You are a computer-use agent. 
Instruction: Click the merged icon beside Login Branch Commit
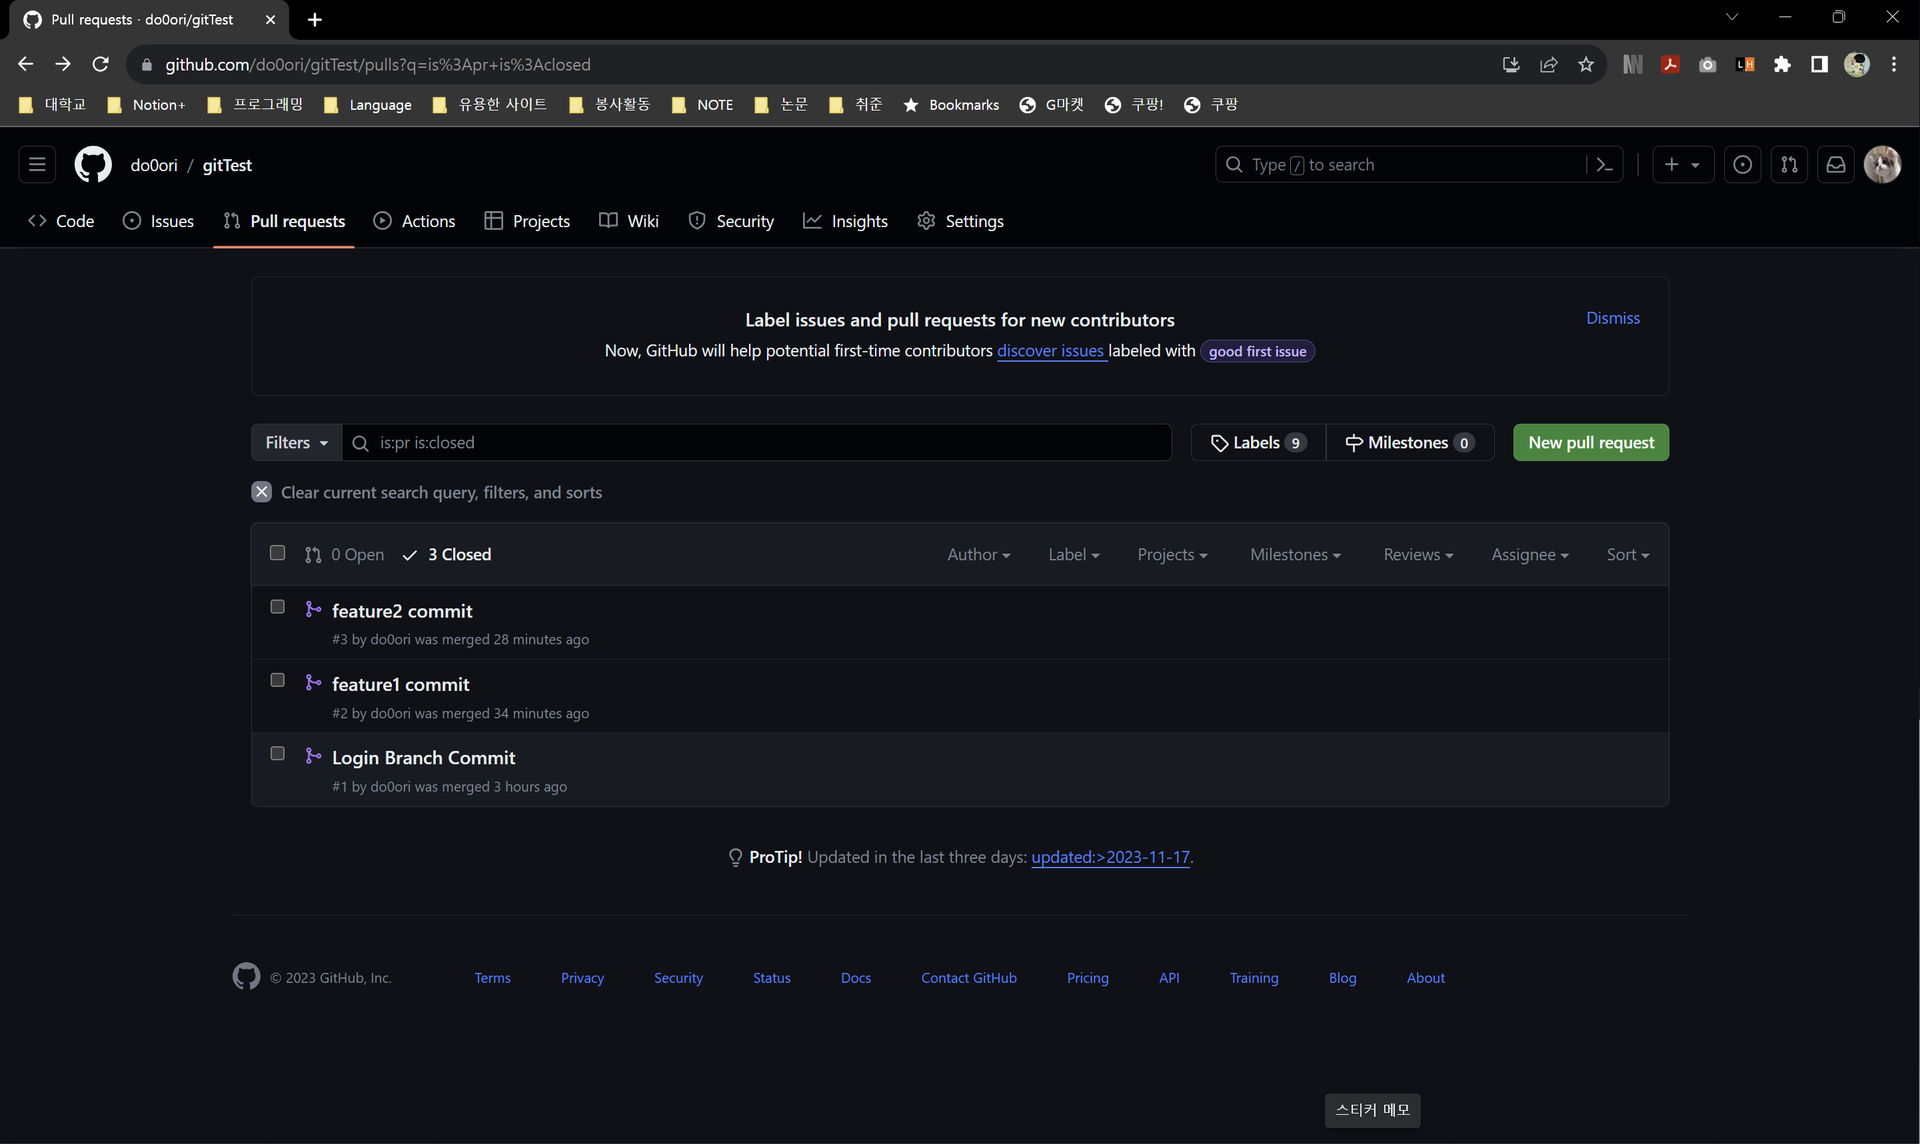tap(313, 756)
